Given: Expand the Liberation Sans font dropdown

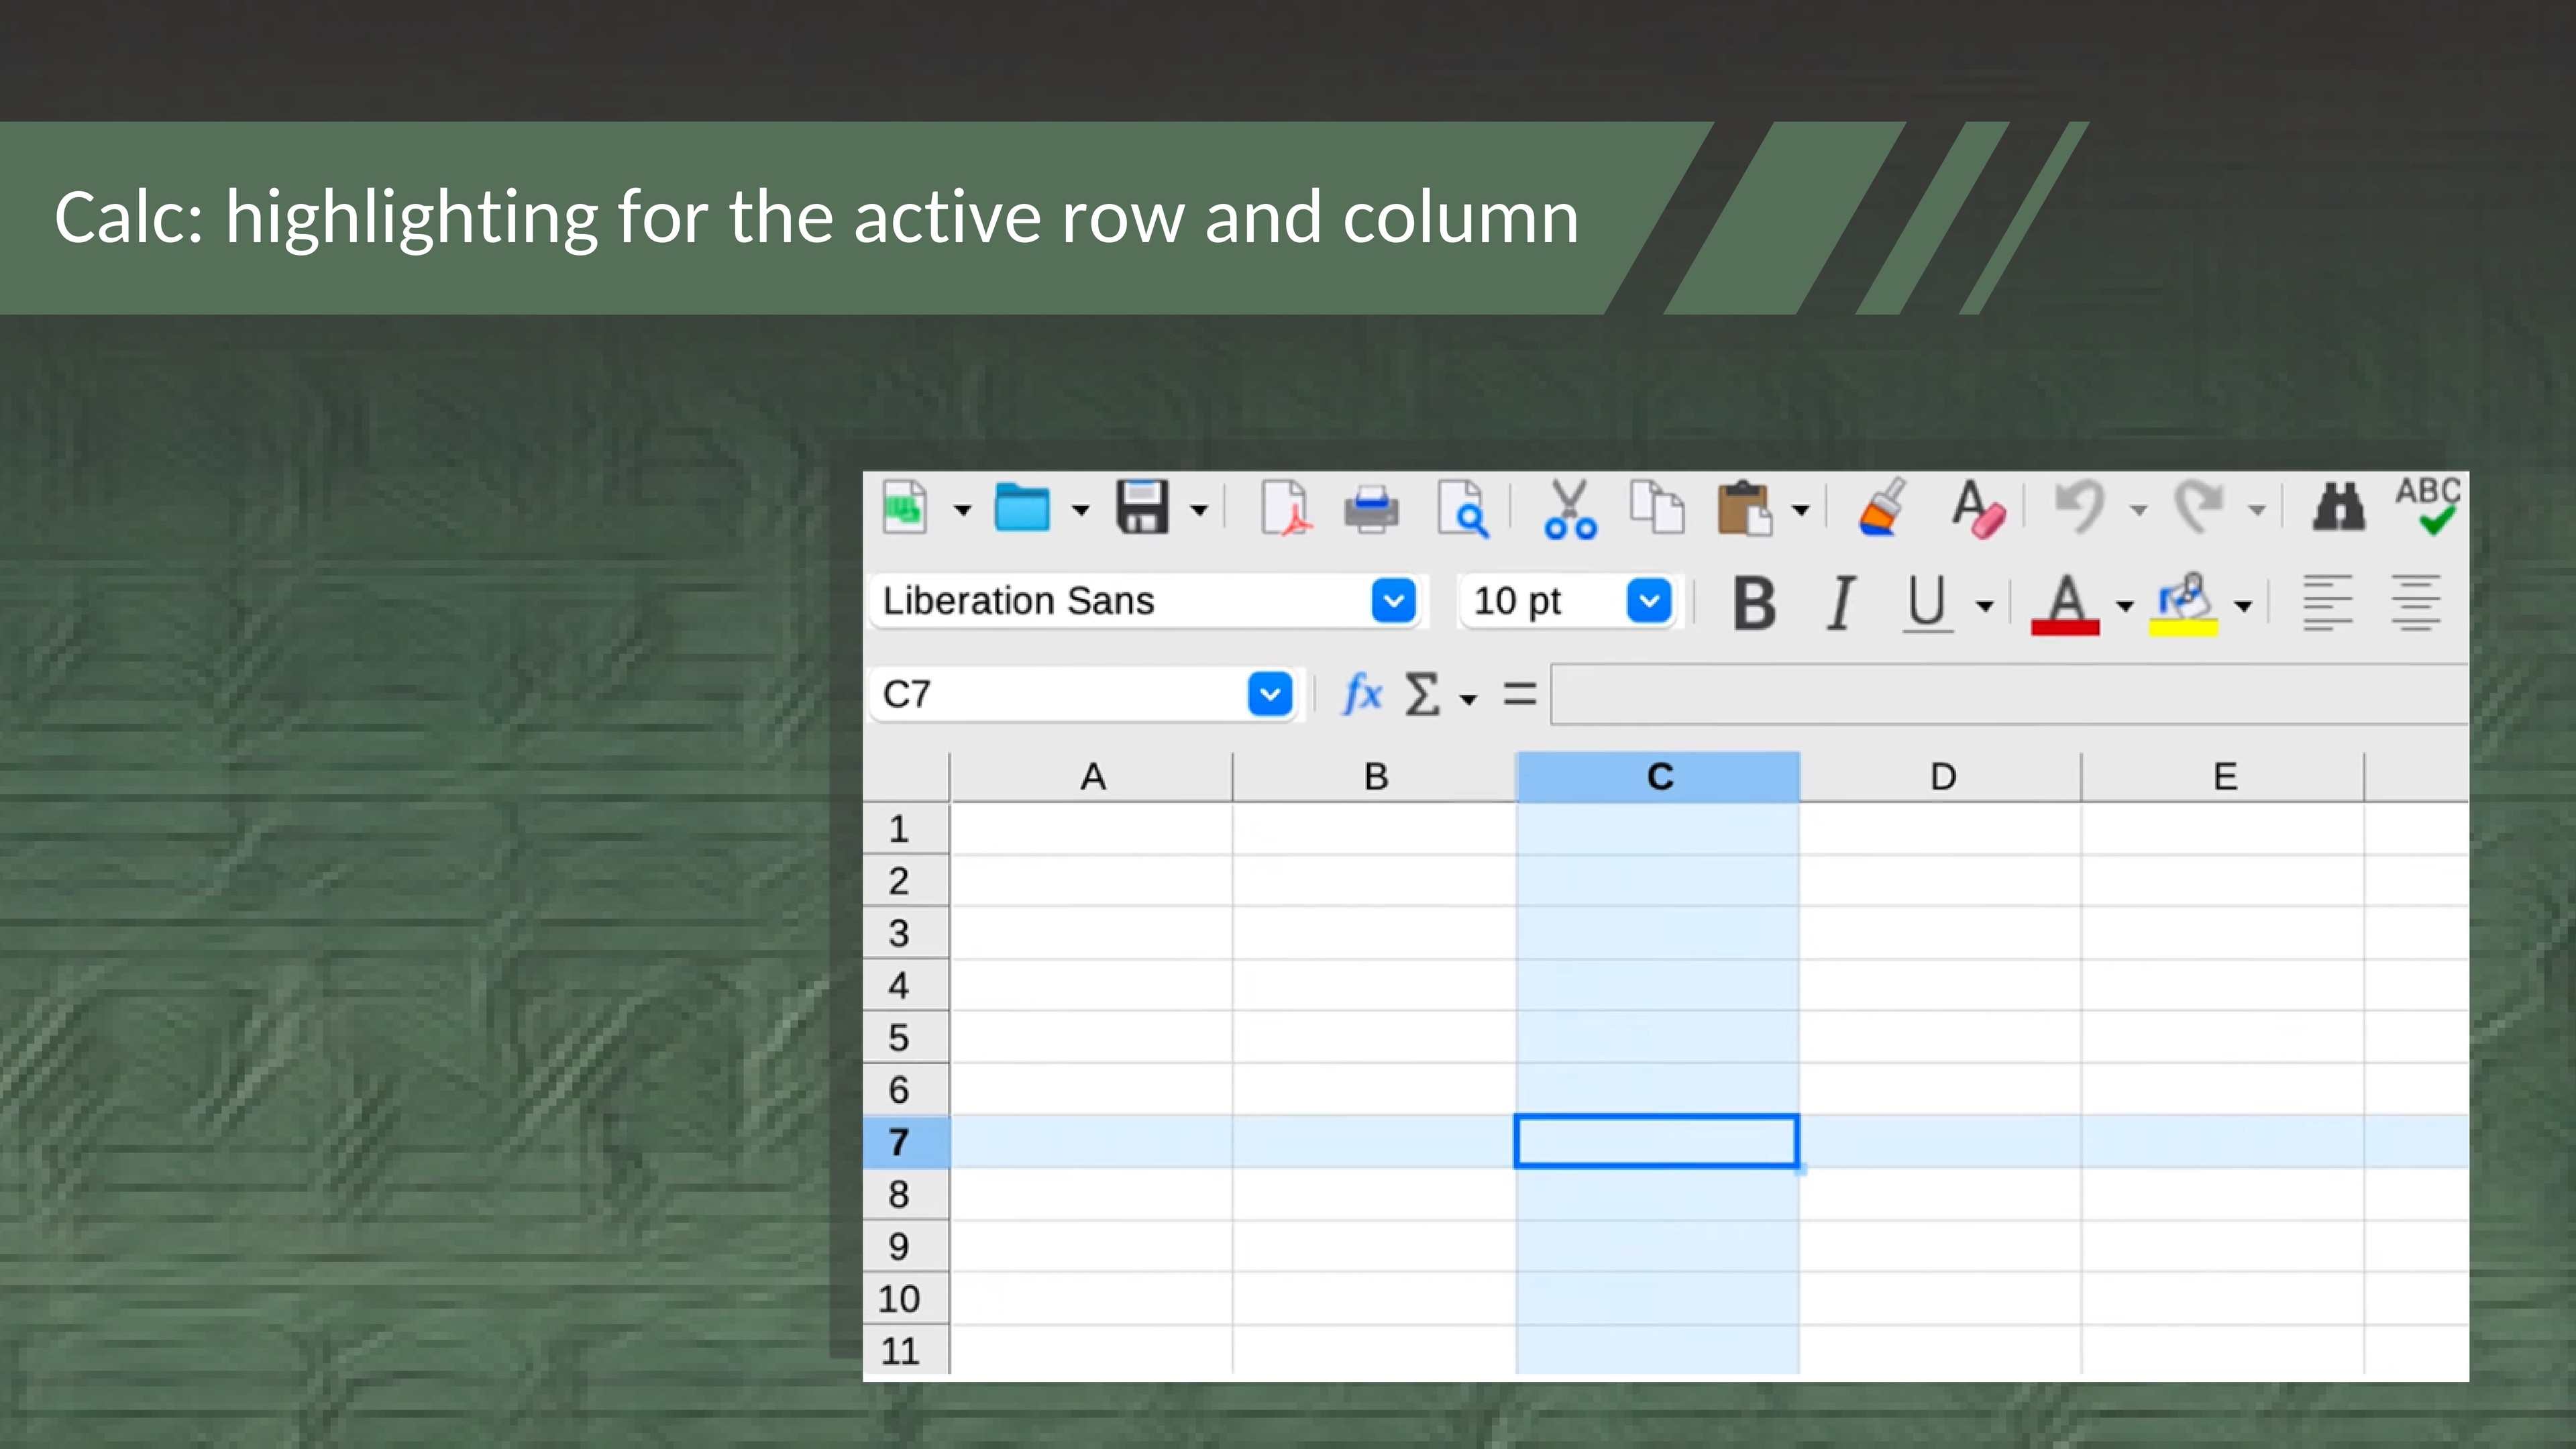Looking at the screenshot, I should pyautogui.click(x=1393, y=601).
